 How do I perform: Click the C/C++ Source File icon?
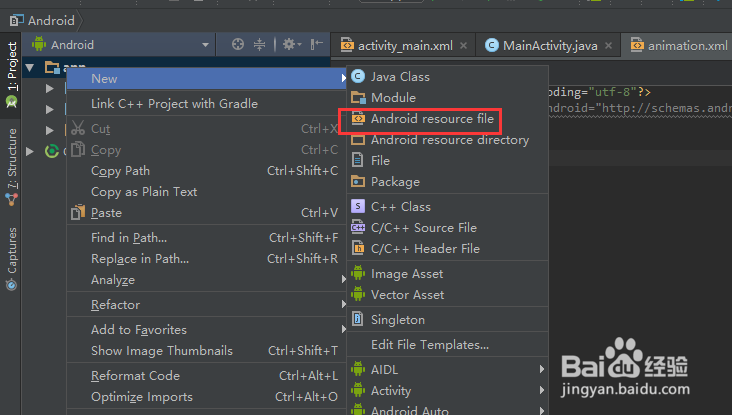click(x=358, y=227)
